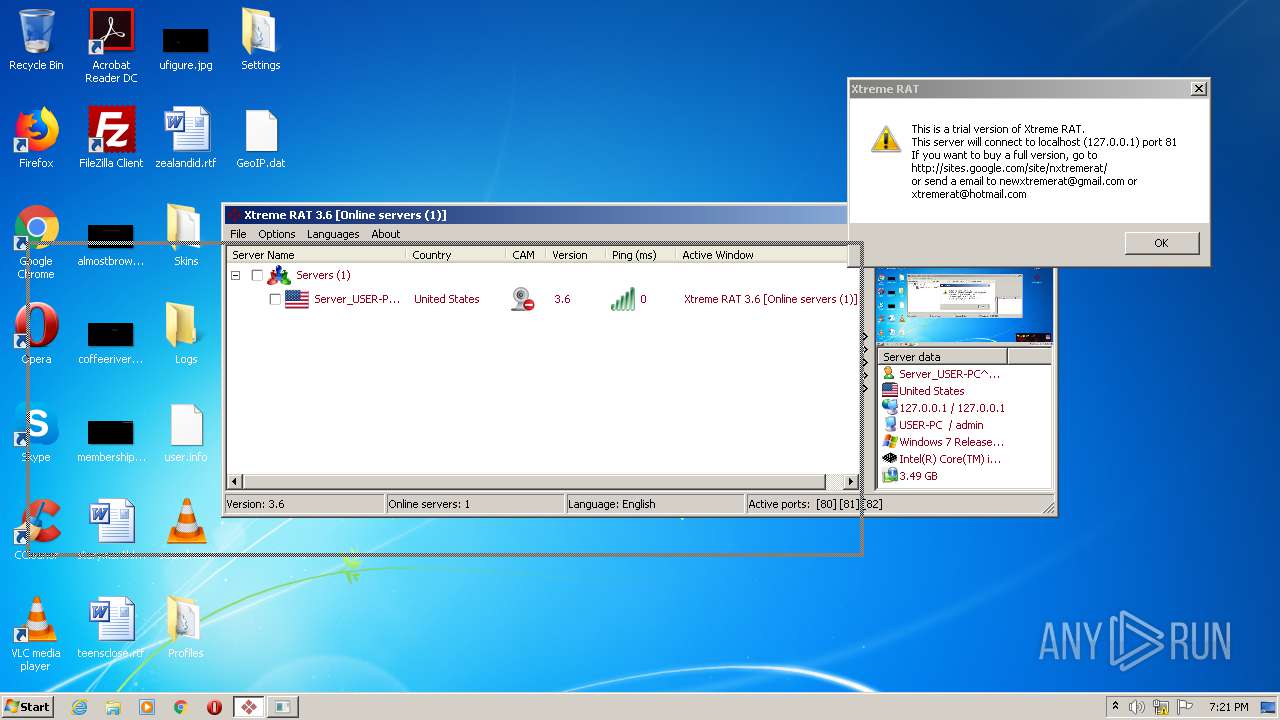
Task: Sort by the Ping (ms) column header
Action: [x=641, y=255]
